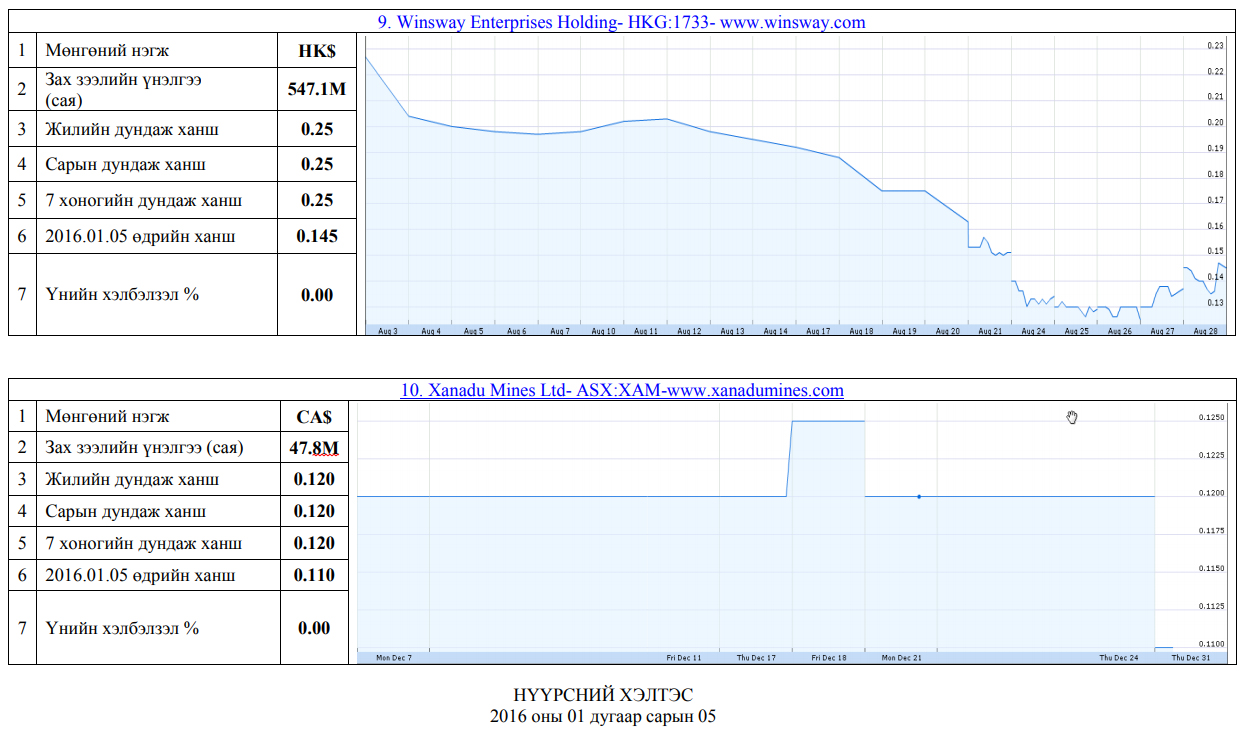This screenshot has width=1244, height=737.
Task: Select the 0.110 closing price cell
Action: click(x=313, y=575)
